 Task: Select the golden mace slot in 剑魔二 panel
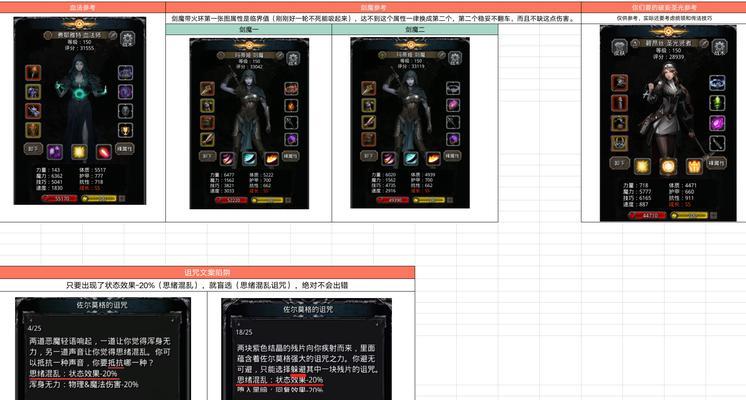[368, 88]
